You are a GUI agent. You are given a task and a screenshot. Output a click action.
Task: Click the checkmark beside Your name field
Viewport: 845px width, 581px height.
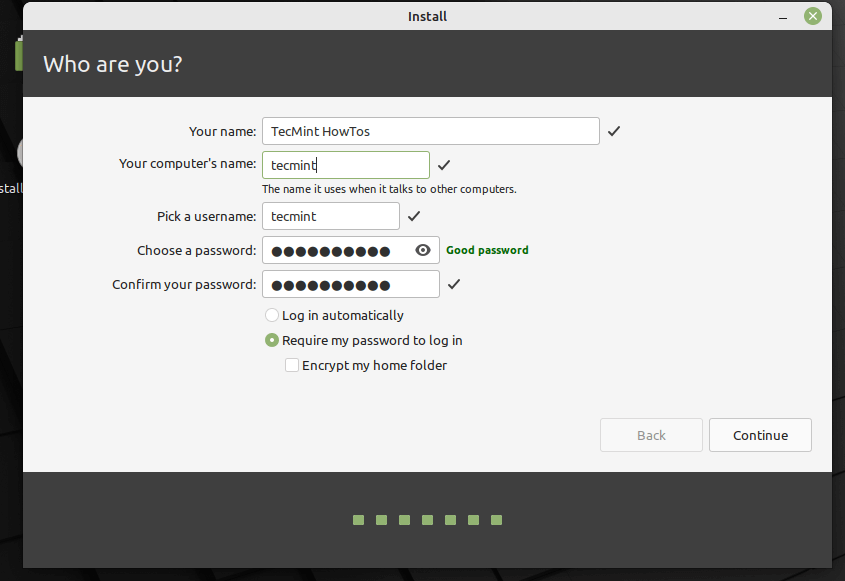pos(614,131)
